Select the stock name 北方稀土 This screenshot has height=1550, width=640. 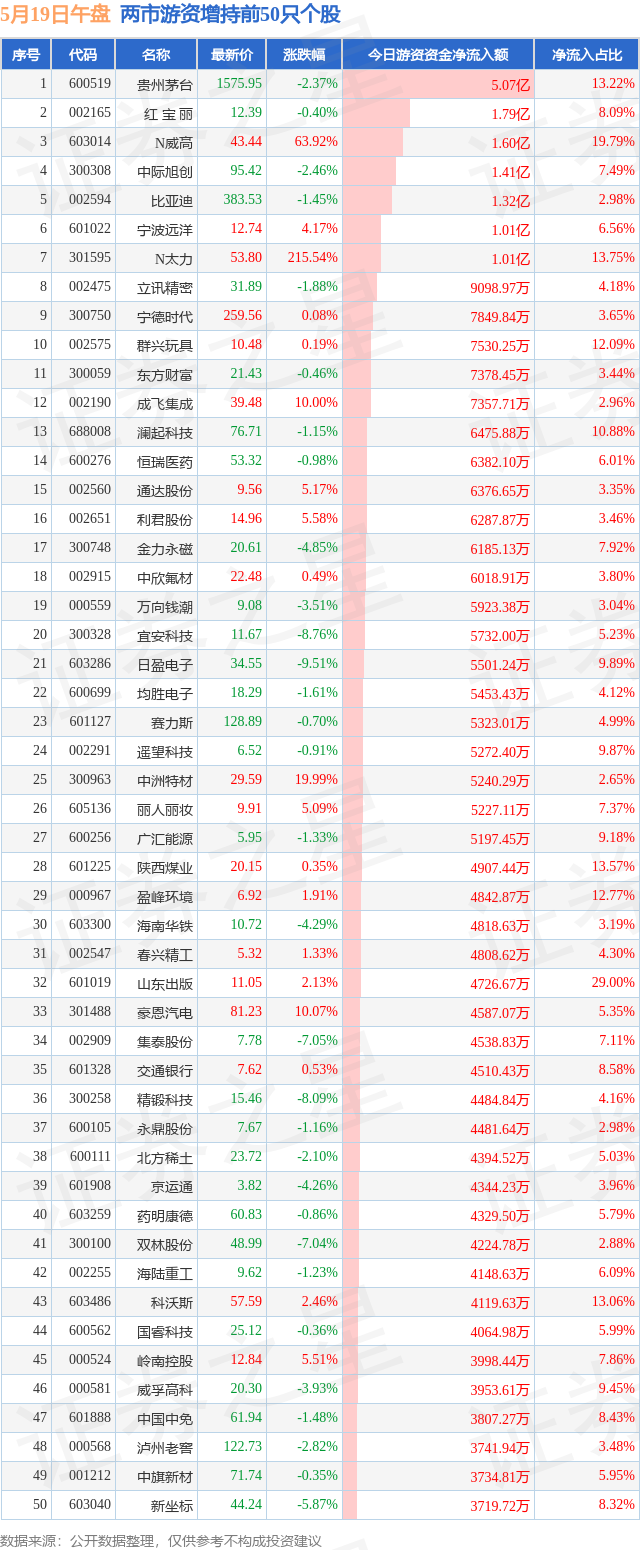click(165, 1157)
